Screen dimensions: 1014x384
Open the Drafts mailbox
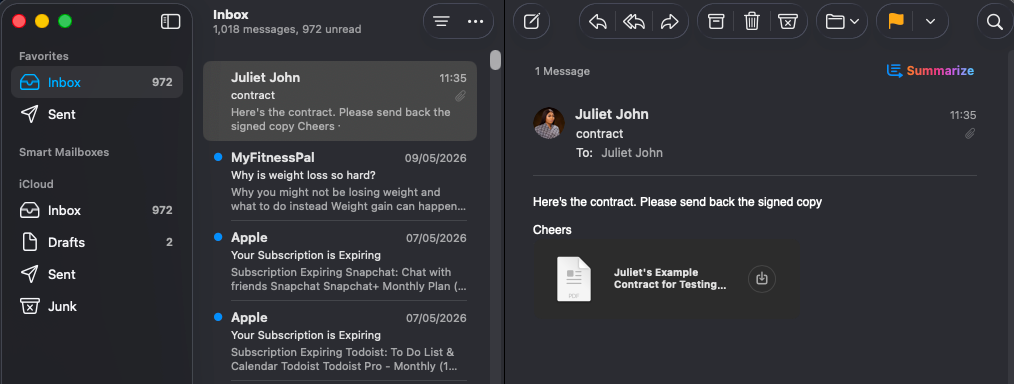click(97, 242)
